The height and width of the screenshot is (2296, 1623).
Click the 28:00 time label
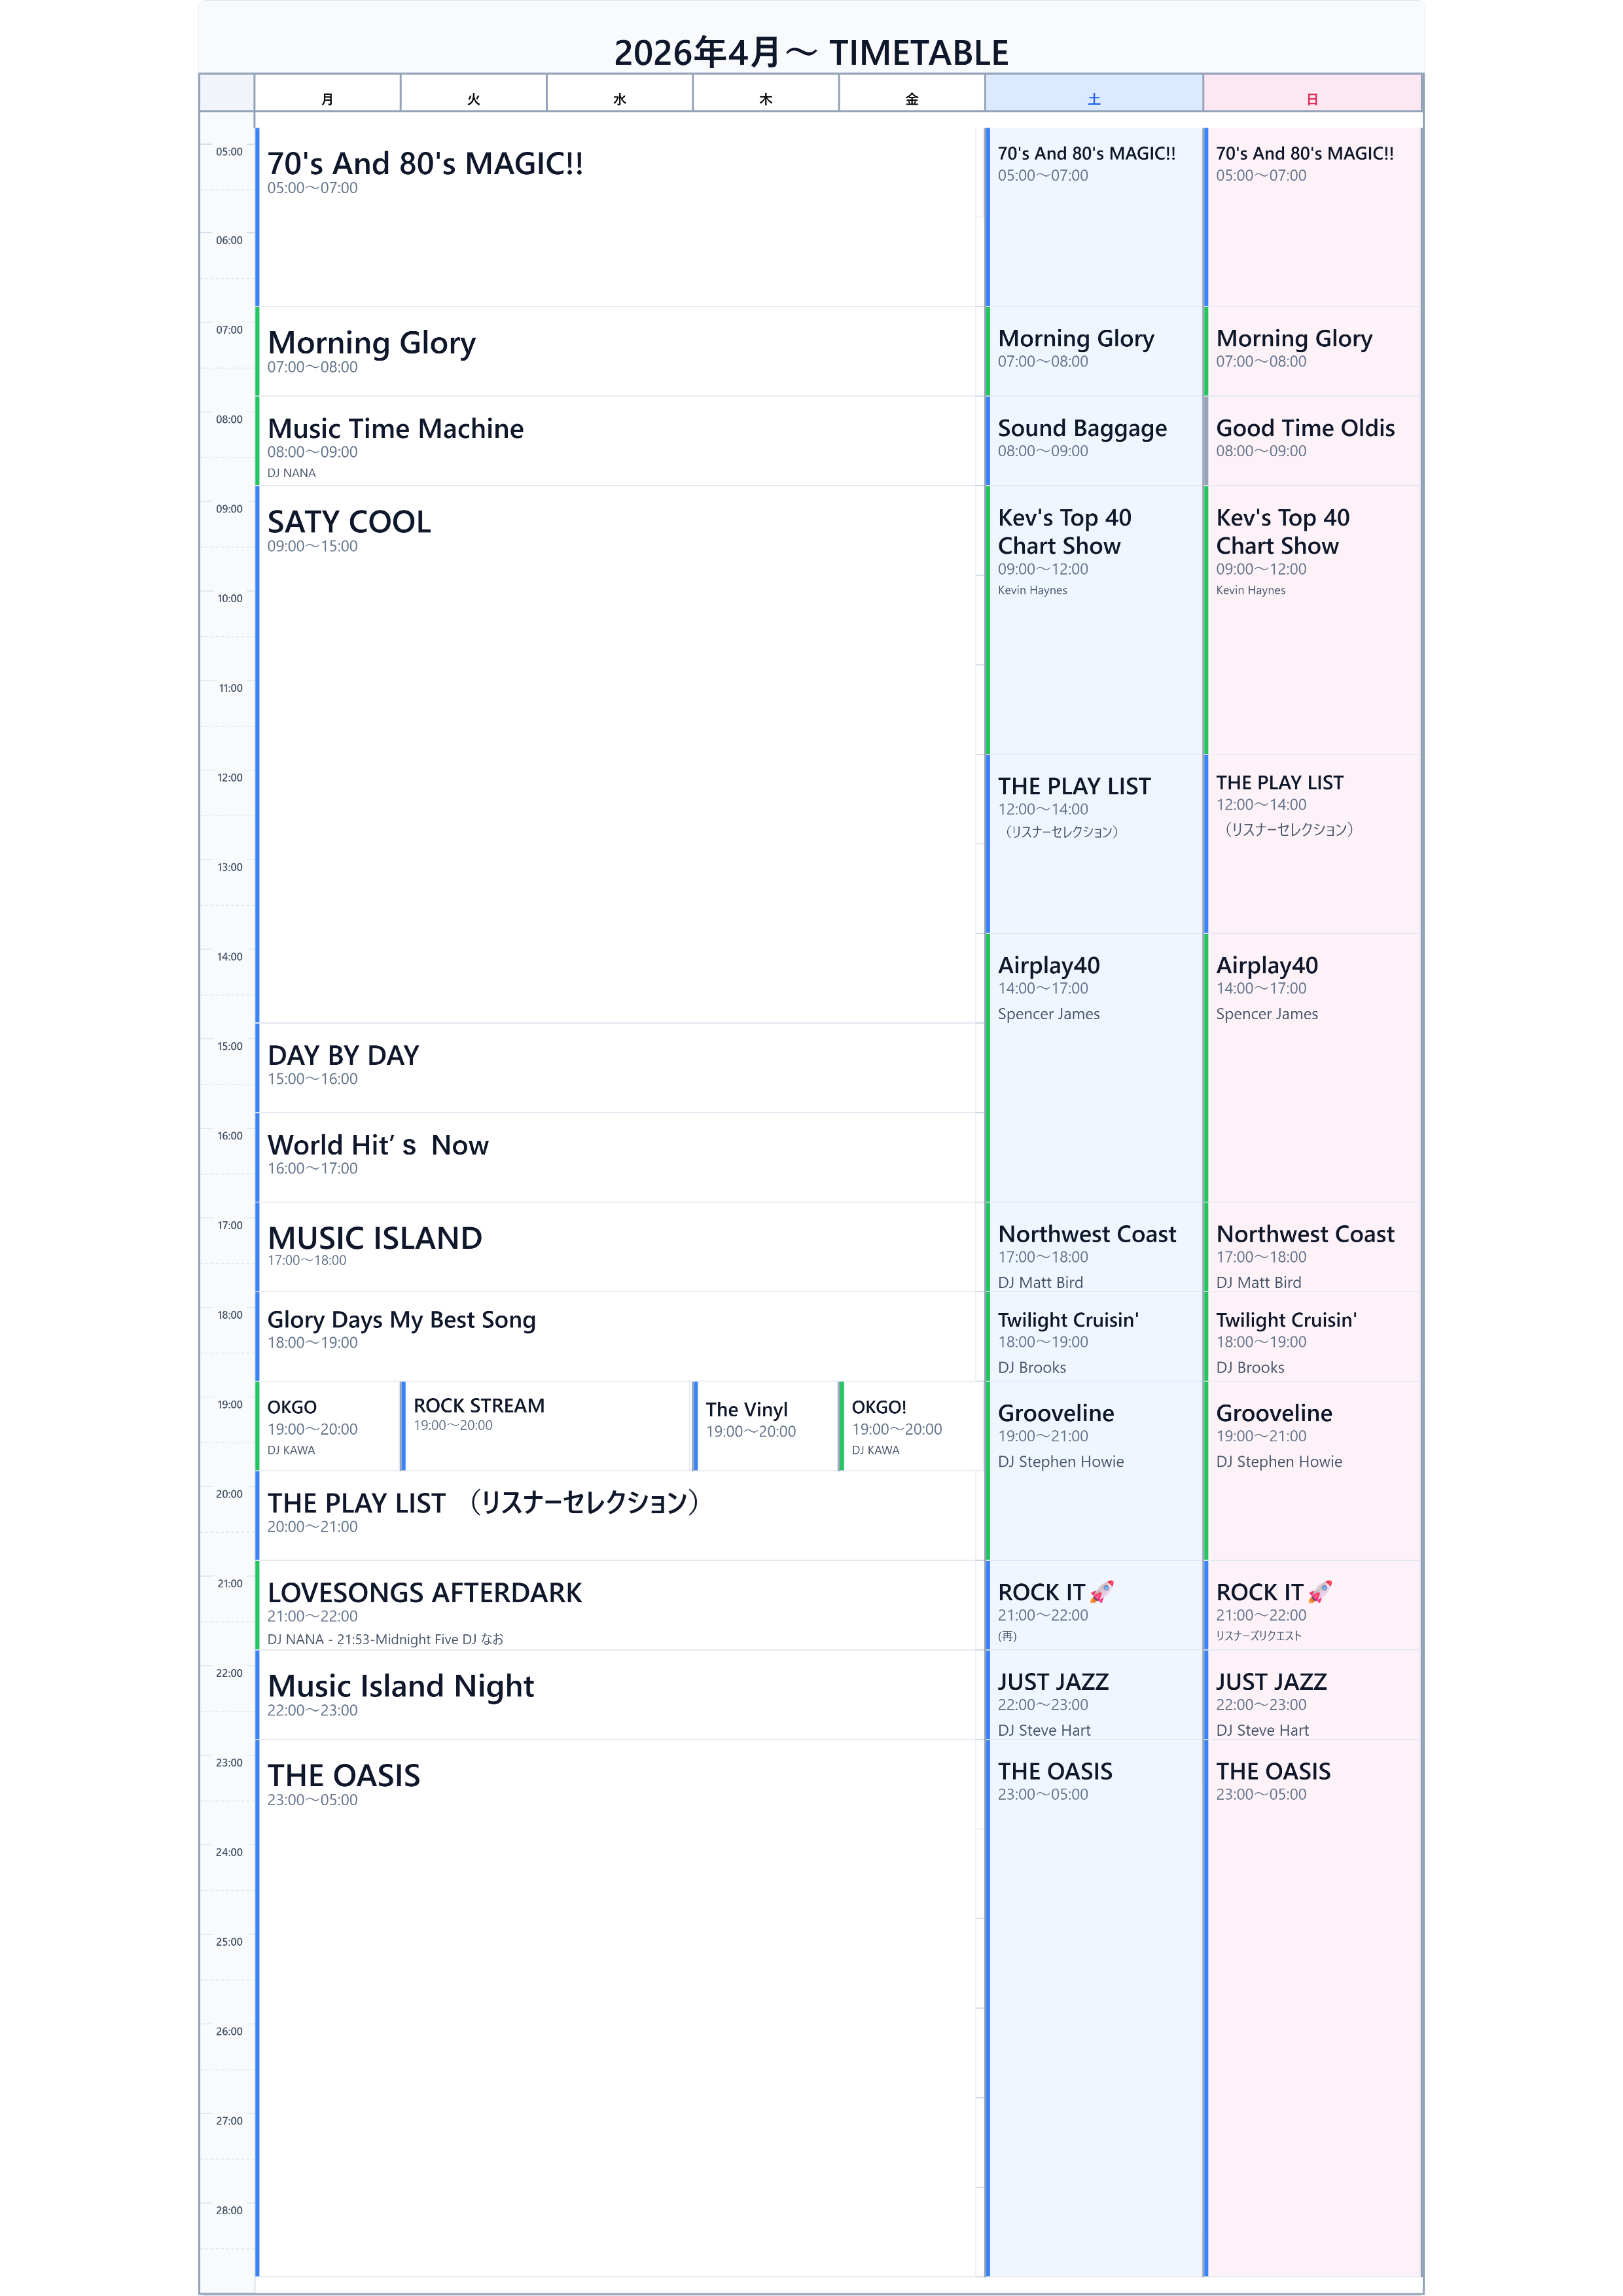[229, 2210]
